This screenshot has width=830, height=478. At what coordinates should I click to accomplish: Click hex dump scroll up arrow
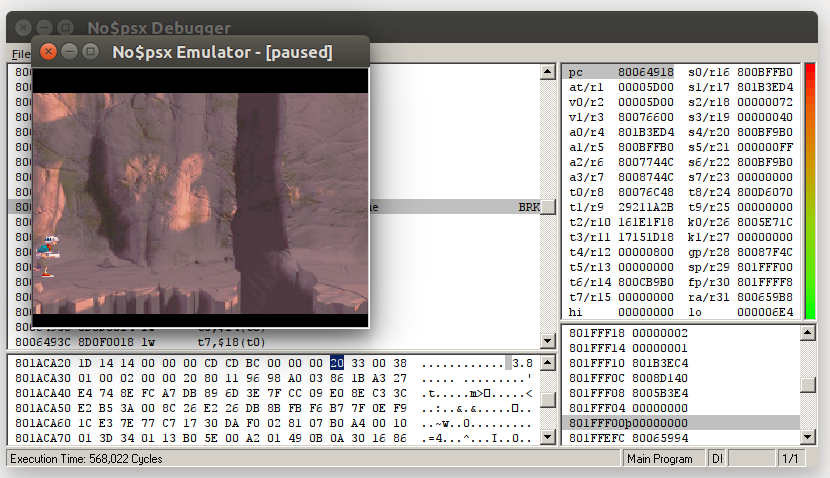point(548,363)
